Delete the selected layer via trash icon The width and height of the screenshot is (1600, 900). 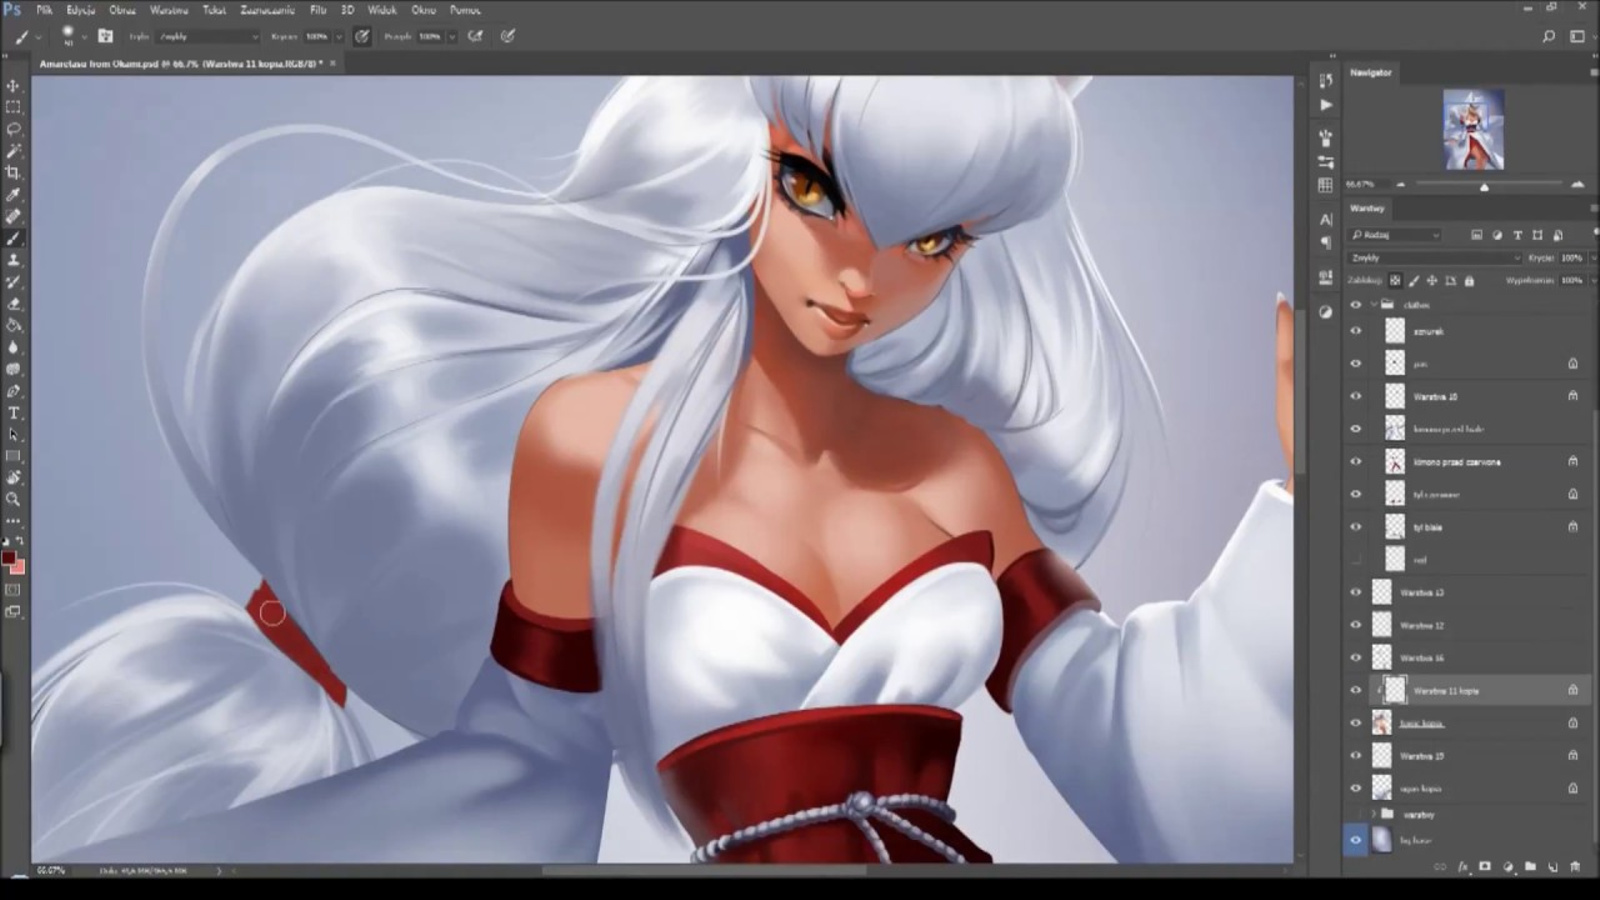[x=1575, y=867]
